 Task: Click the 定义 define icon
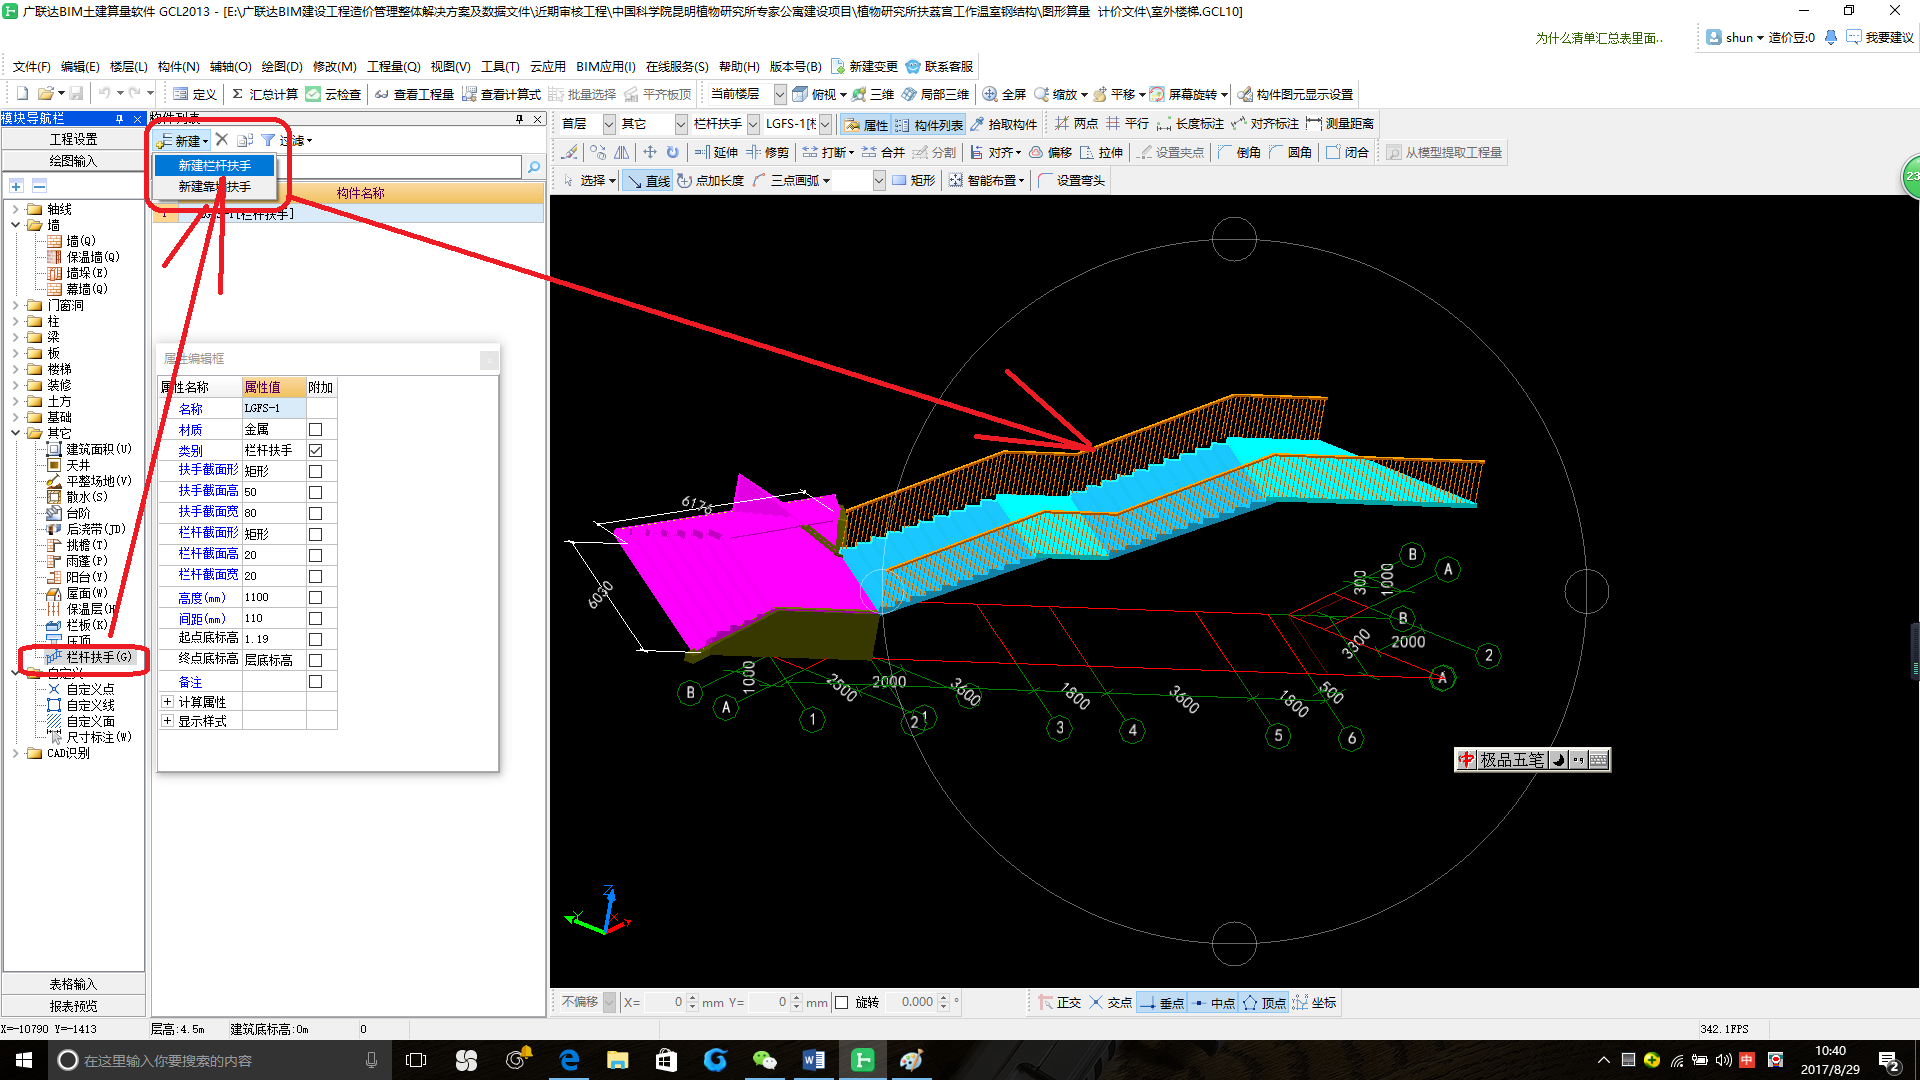coord(194,94)
